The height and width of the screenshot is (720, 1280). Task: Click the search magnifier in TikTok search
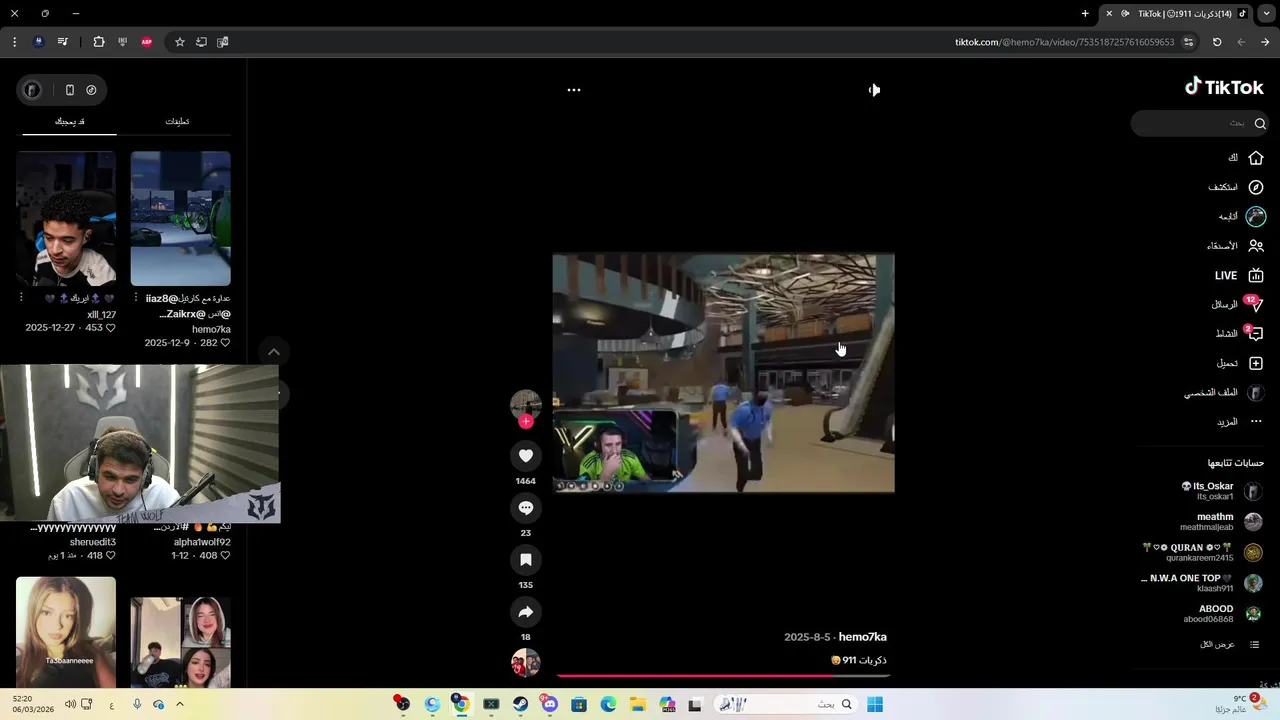pyautogui.click(x=1260, y=123)
